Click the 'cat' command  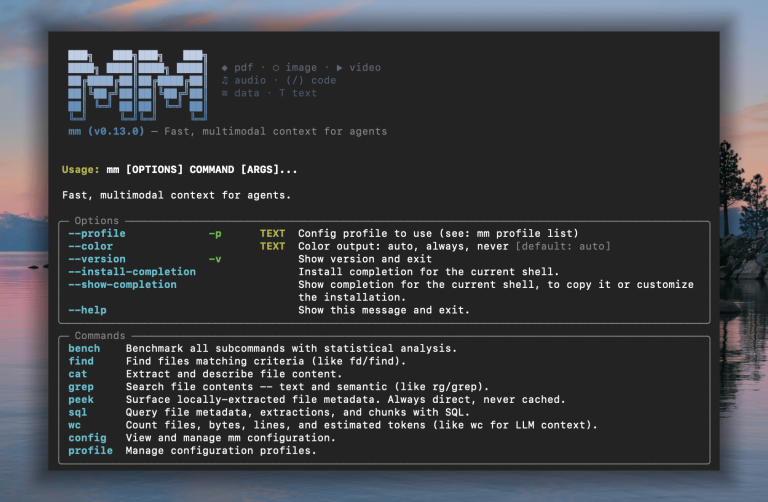[78, 374]
